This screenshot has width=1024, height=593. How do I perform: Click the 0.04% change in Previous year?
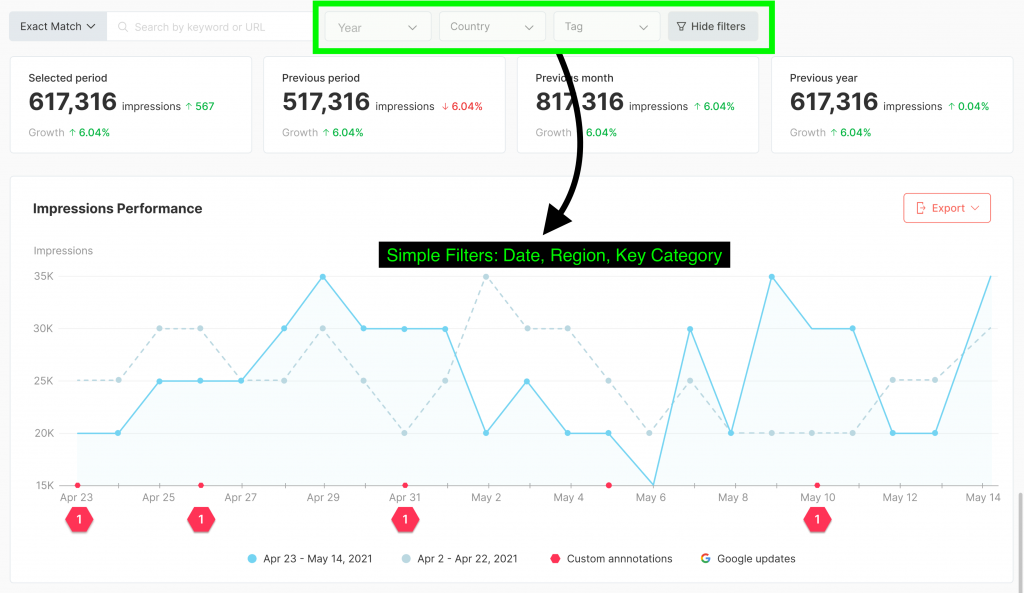click(968, 106)
